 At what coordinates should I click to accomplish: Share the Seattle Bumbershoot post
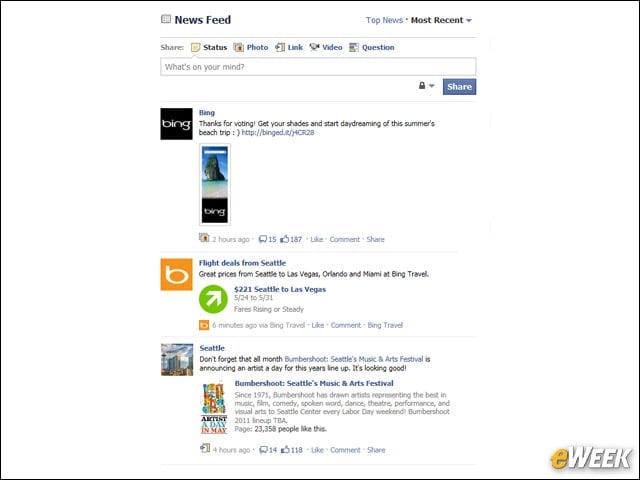click(x=376, y=450)
